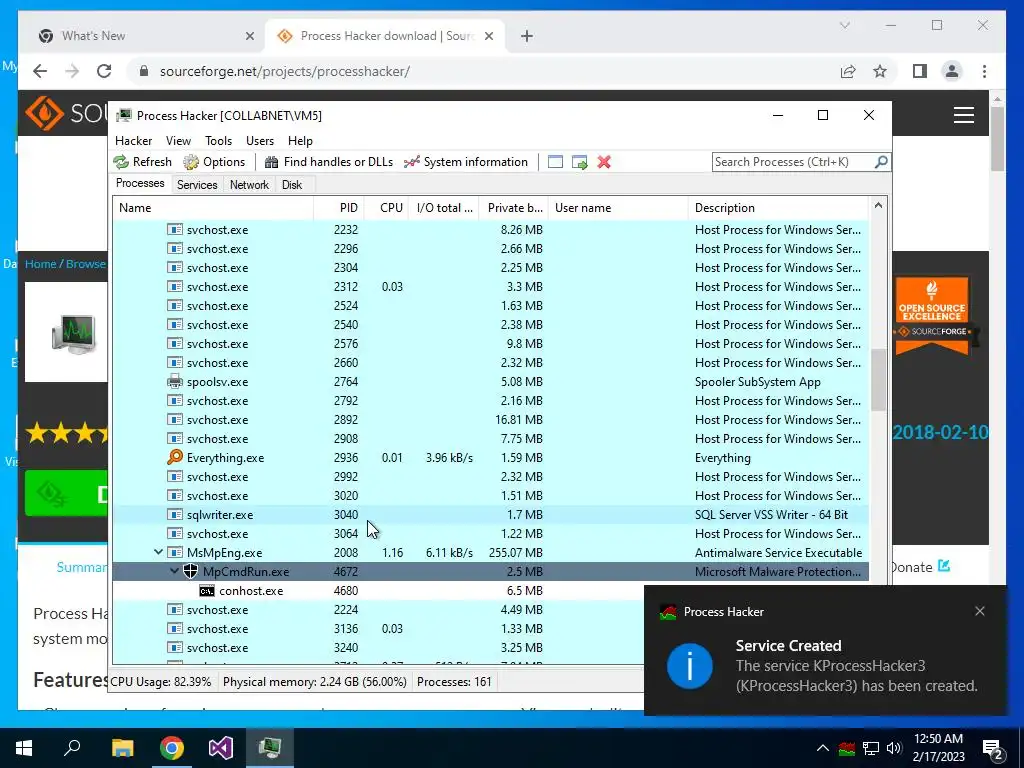Click the red X terminate window icon
This screenshot has height=768, width=1024.
point(604,162)
